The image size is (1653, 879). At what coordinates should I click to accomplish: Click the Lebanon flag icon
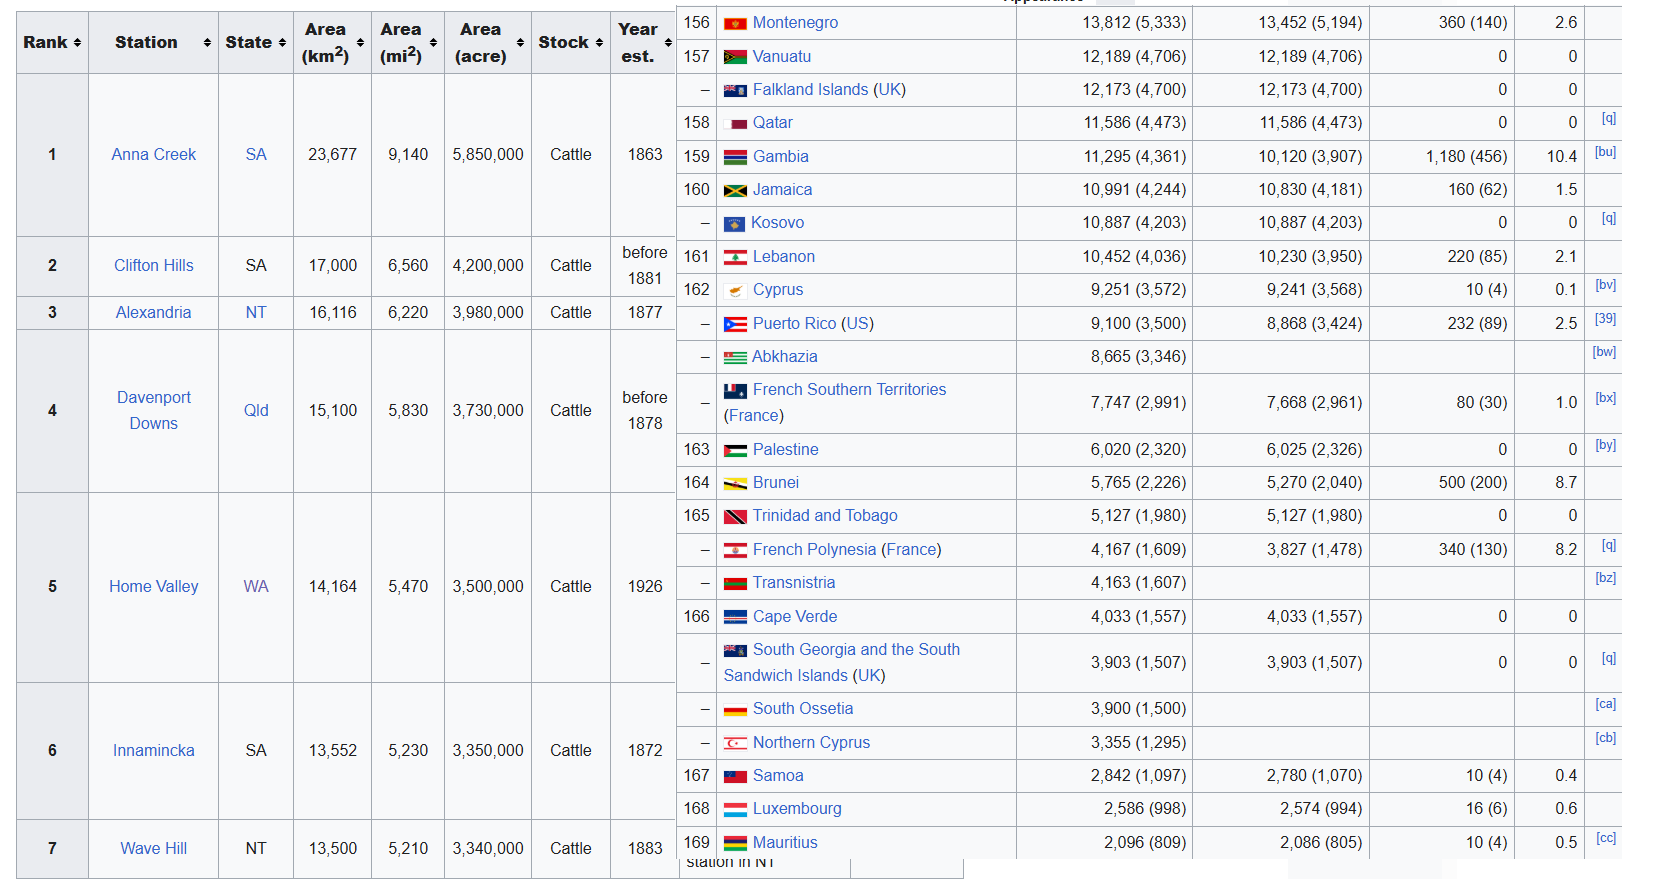pos(735,257)
